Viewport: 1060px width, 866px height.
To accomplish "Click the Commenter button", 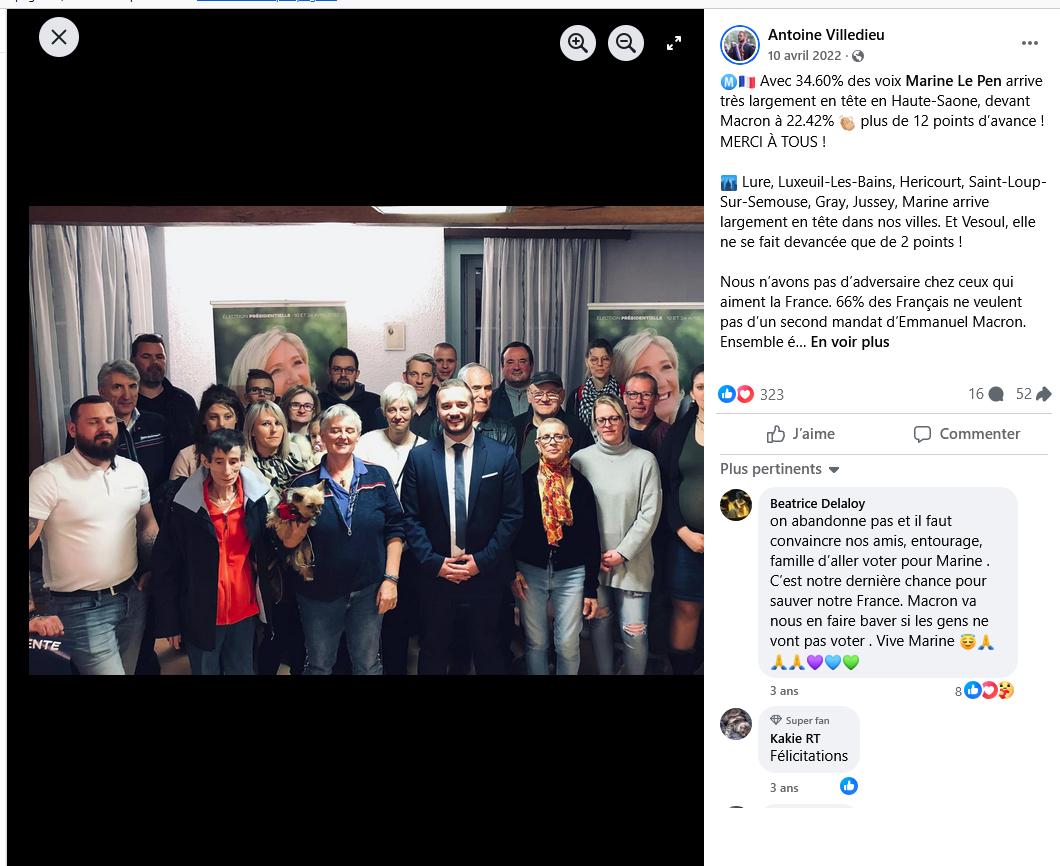I will (x=966, y=434).
